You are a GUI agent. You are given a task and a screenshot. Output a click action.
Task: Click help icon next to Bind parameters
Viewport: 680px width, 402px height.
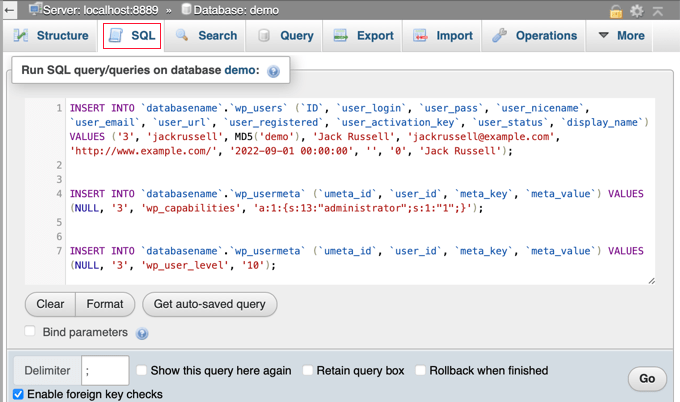(x=142, y=333)
